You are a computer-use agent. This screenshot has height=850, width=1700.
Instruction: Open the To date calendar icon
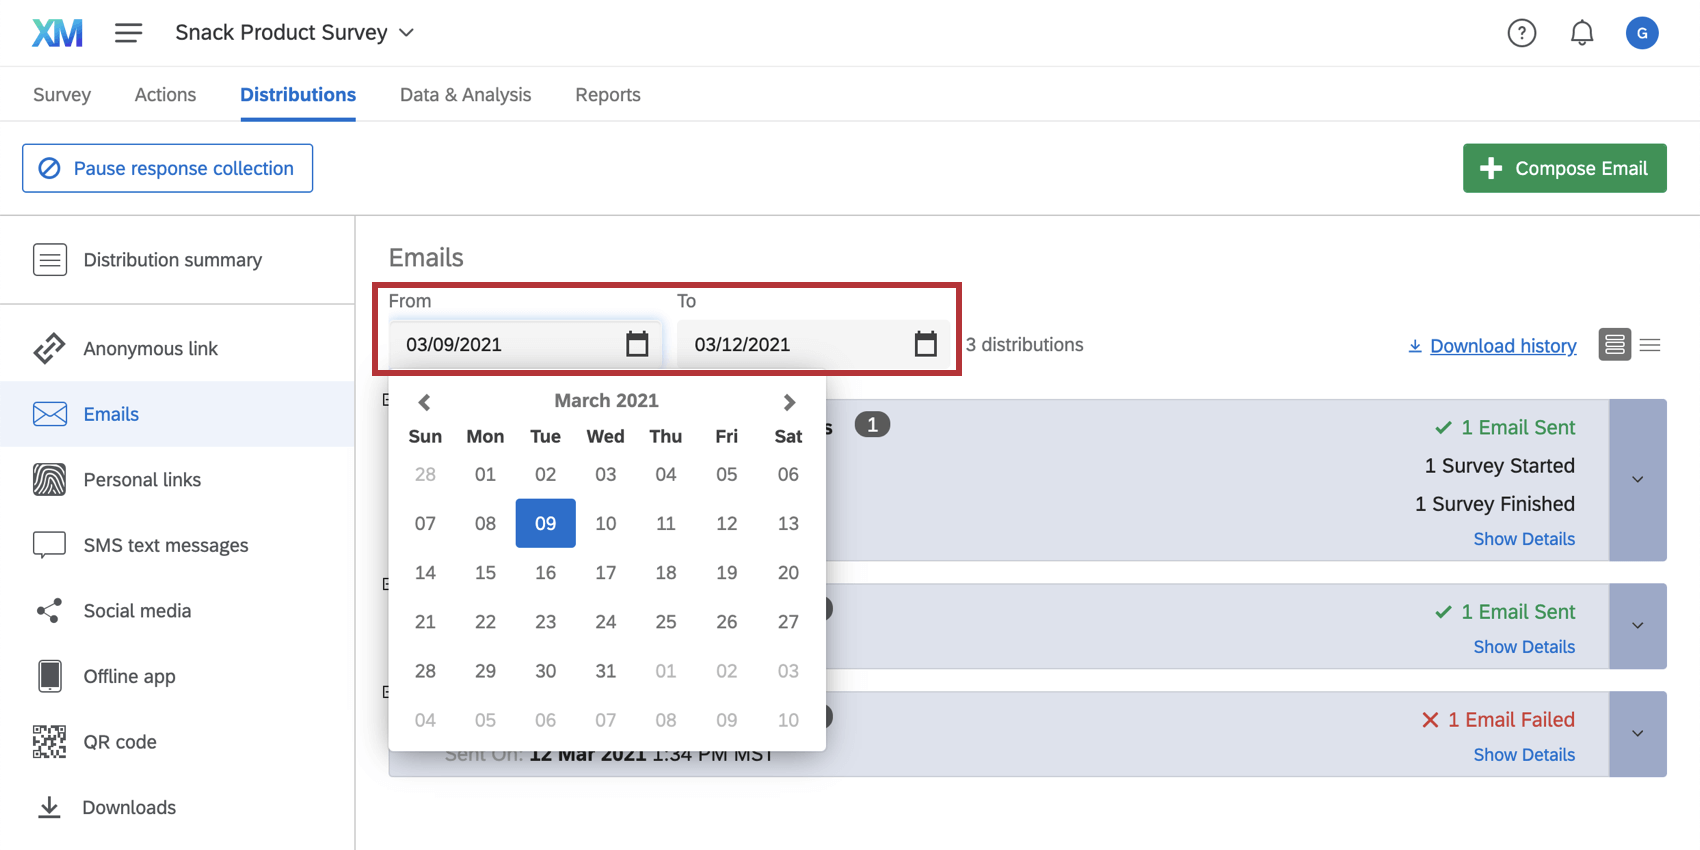(925, 344)
